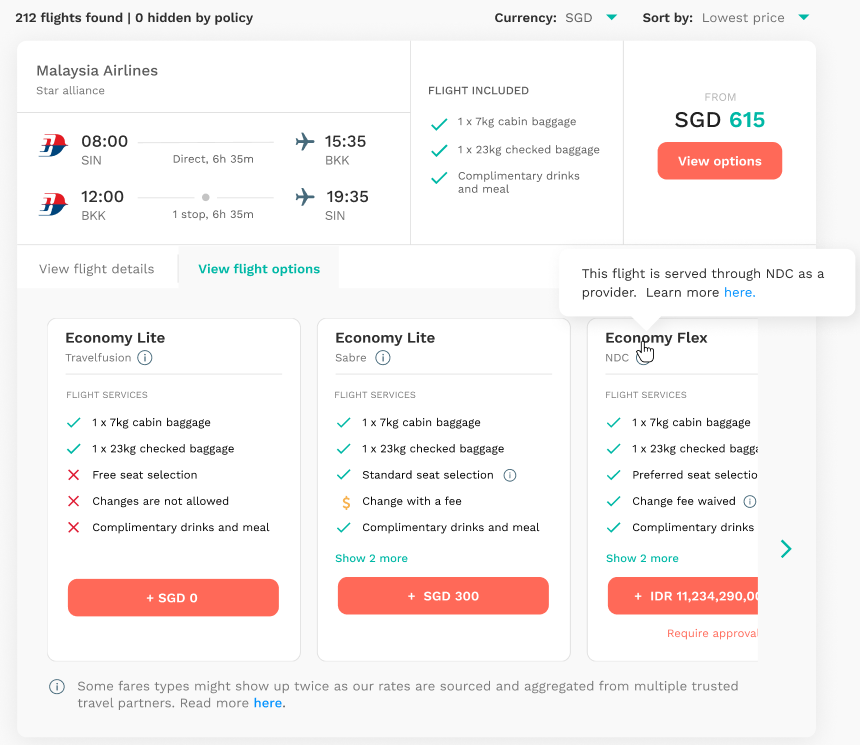Click info icon beside fare types notice
860x745 pixels.
pos(57,687)
